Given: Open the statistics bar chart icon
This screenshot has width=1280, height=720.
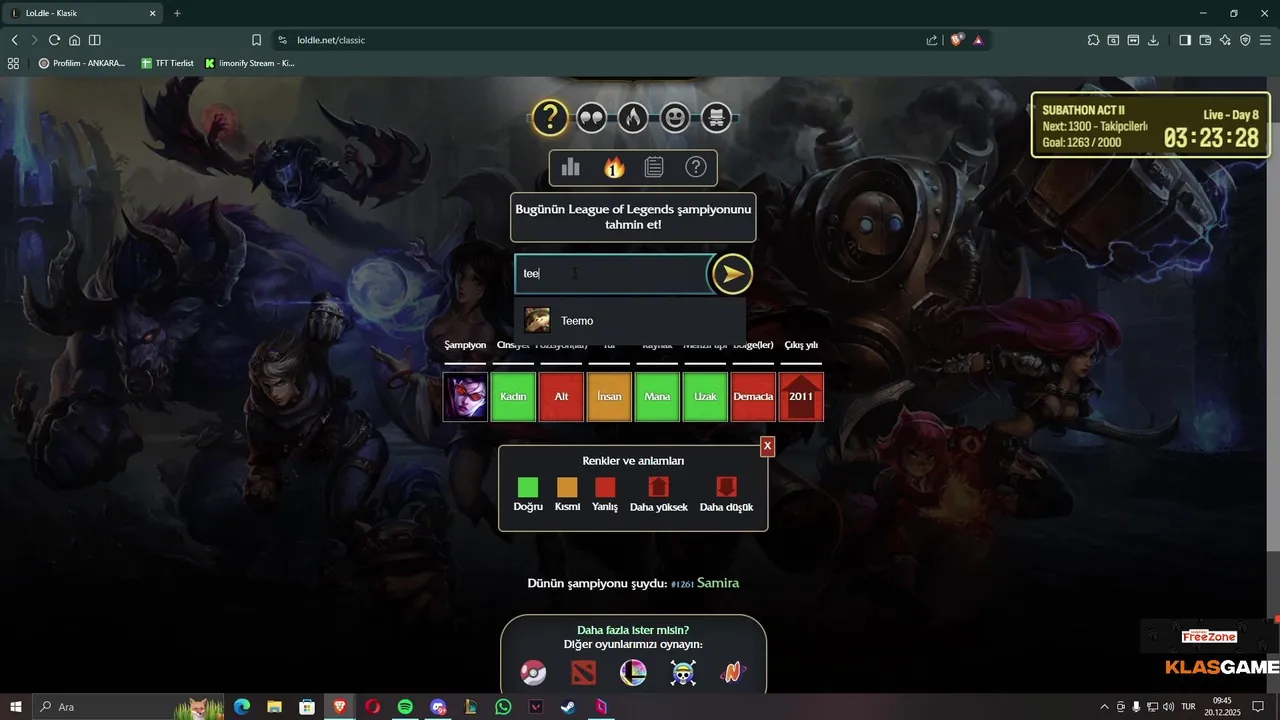Looking at the screenshot, I should [x=571, y=167].
